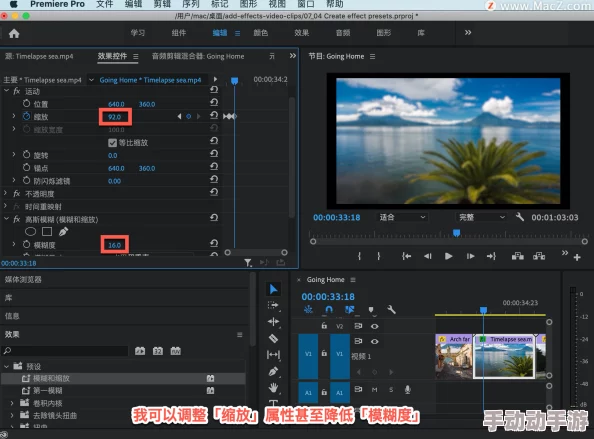Toggle animation stopwatch for 模糊度
The height and width of the screenshot is (439, 594).
26,244
